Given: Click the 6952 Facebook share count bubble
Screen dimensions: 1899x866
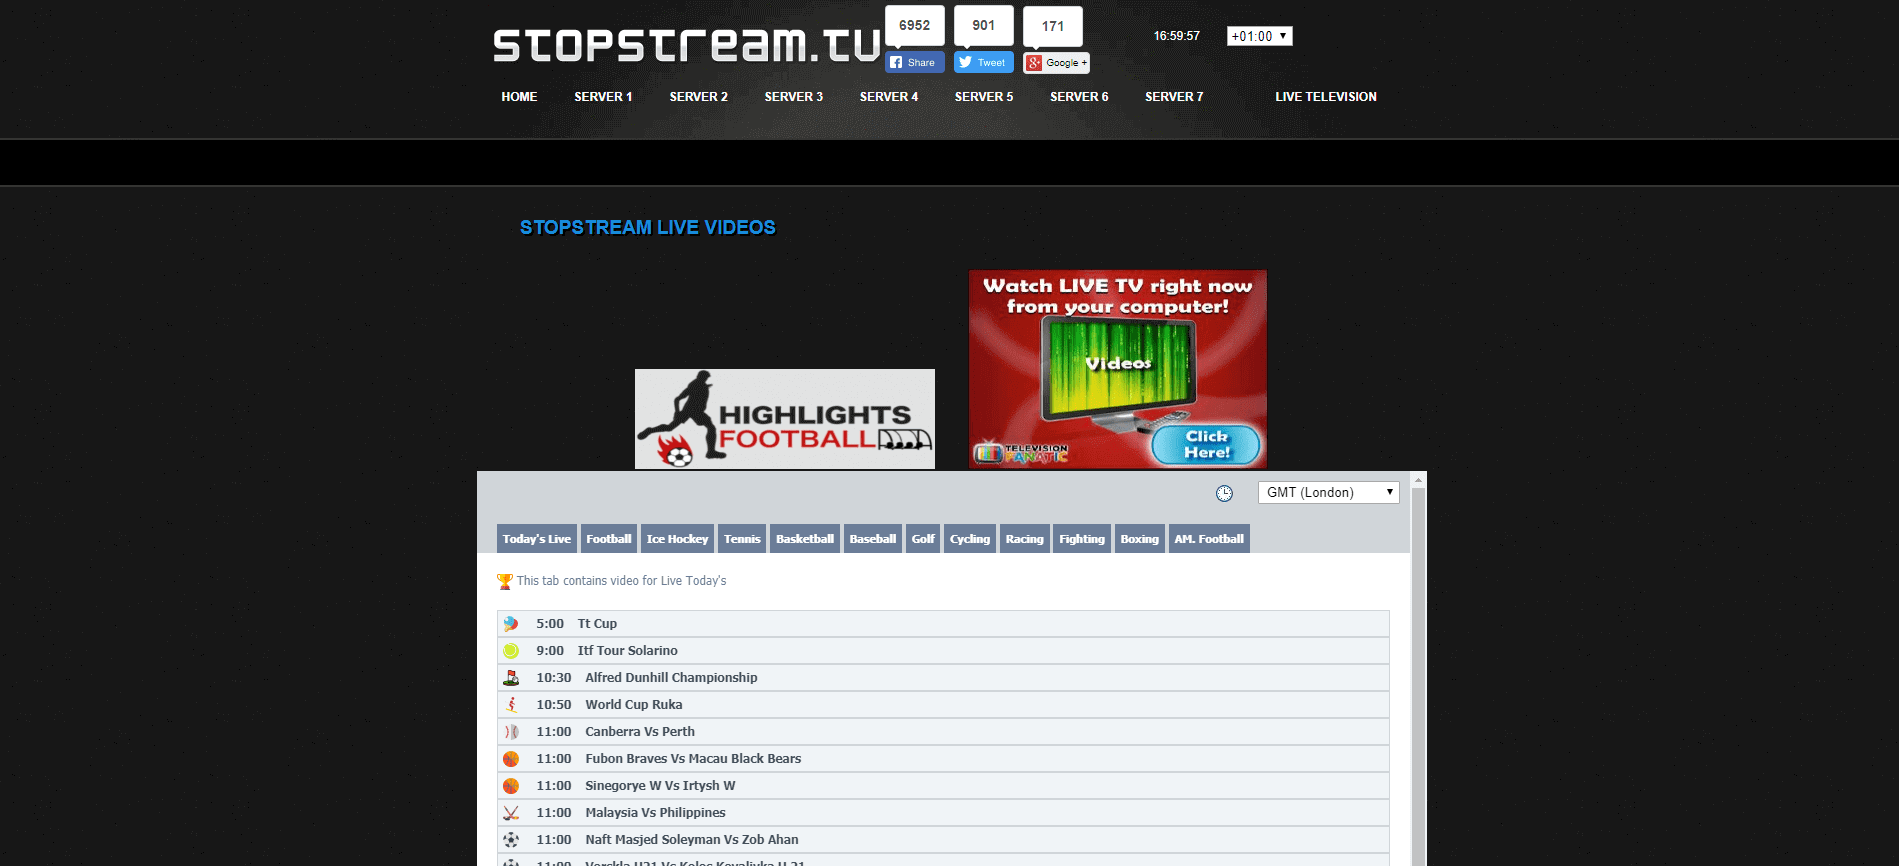Looking at the screenshot, I should 914,25.
